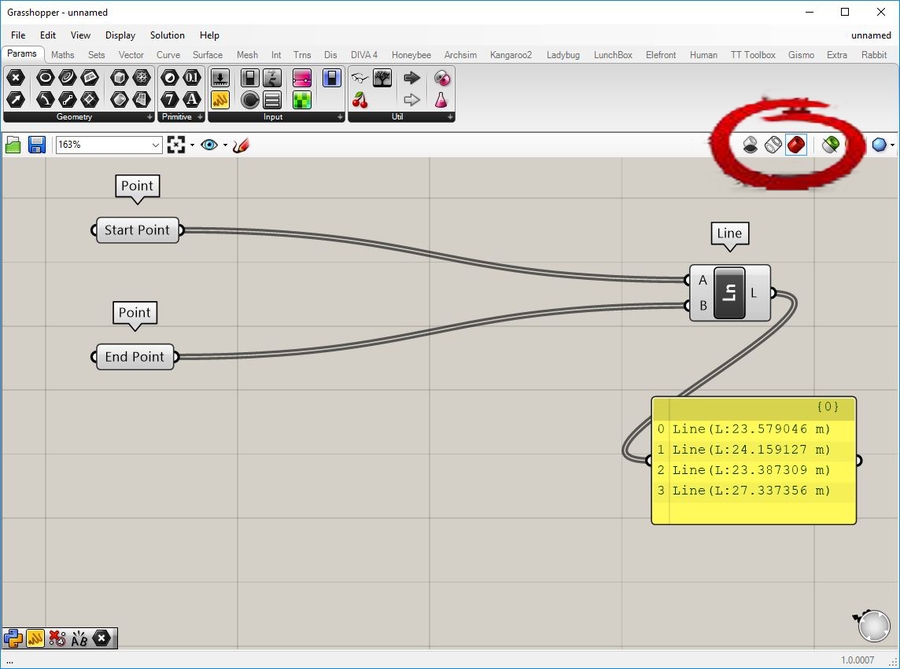Turn off preview with the disabled-preview icon
900x669 pixels.
[x=750, y=145]
